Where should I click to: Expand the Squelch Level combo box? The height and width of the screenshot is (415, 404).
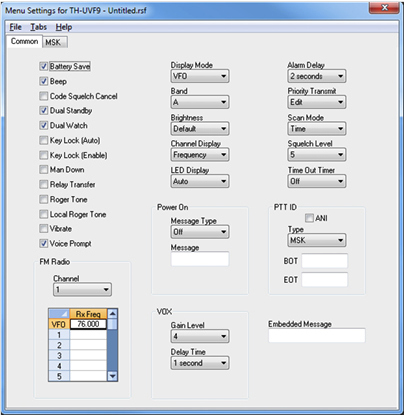[x=317, y=155]
